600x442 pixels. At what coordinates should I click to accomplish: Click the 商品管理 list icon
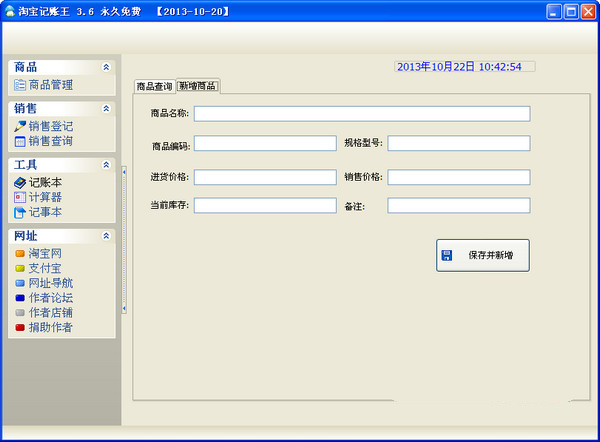point(20,85)
